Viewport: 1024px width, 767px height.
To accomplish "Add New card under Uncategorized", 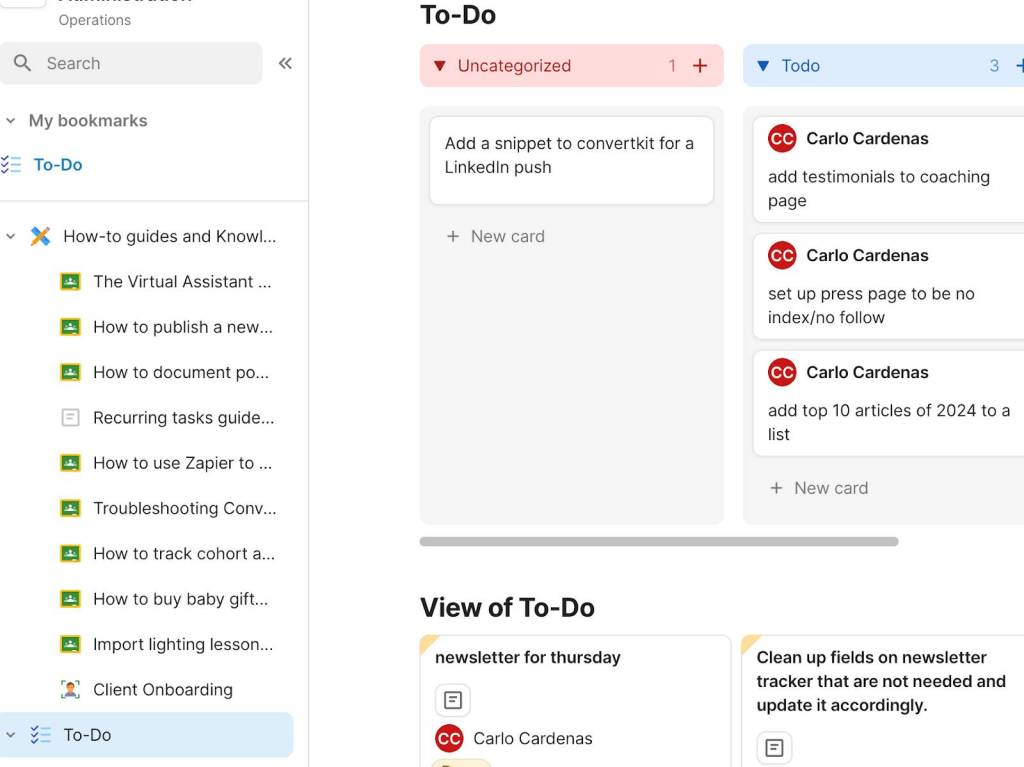I will 496,236.
